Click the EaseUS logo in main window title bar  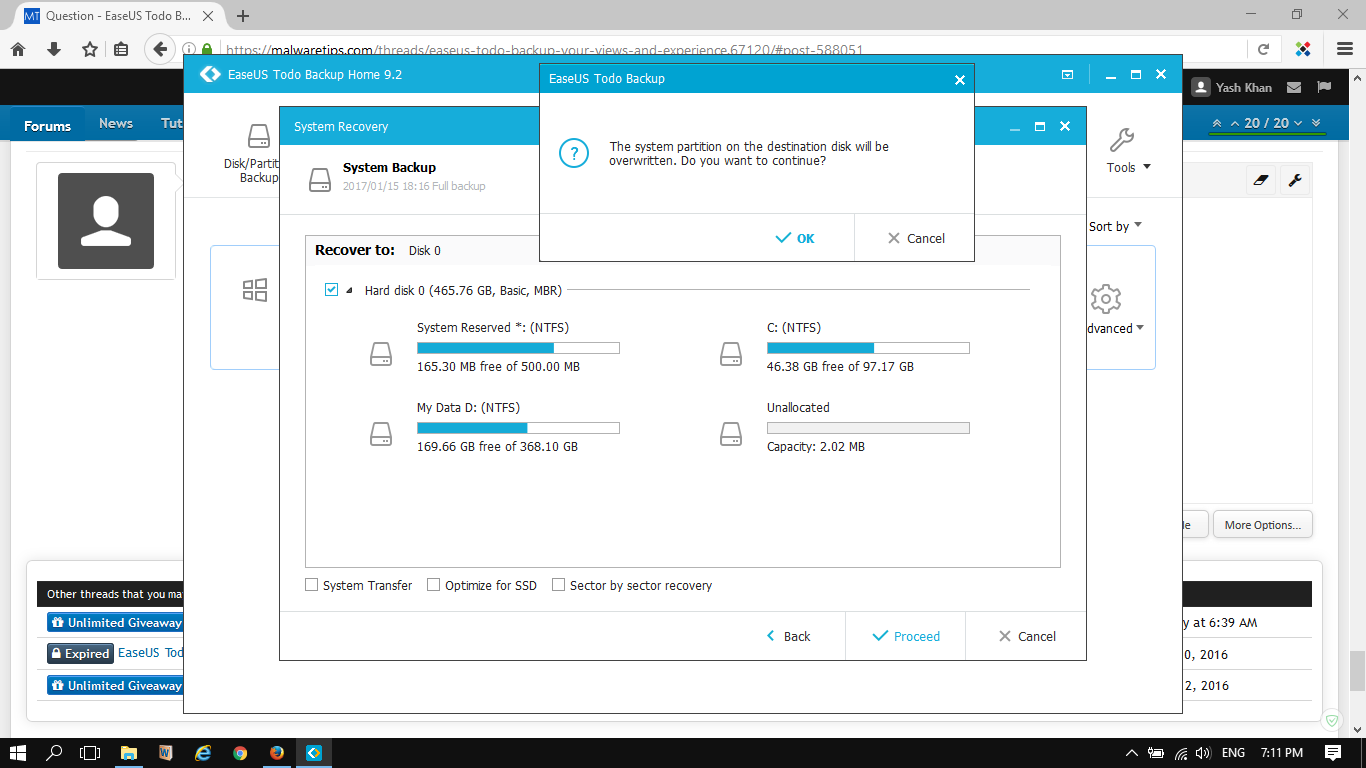point(210,74)
